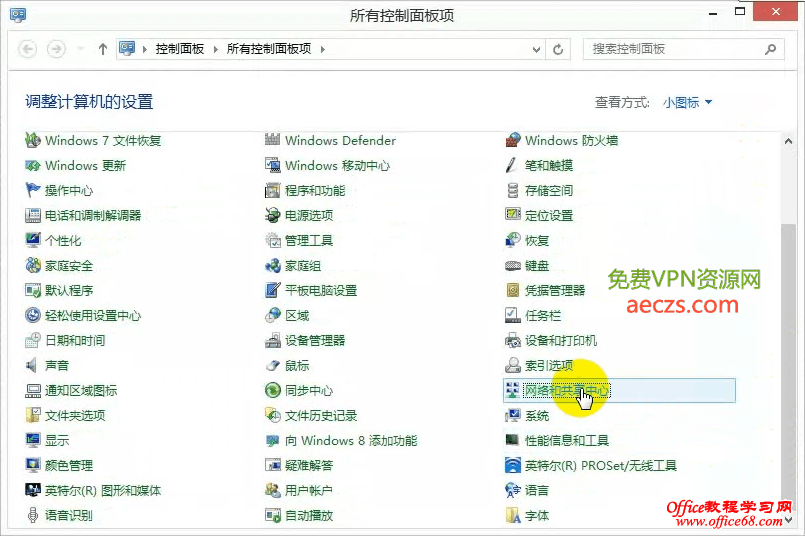
Task: Open the 同步中心 green icon
Action: click(x=273, y=390)
